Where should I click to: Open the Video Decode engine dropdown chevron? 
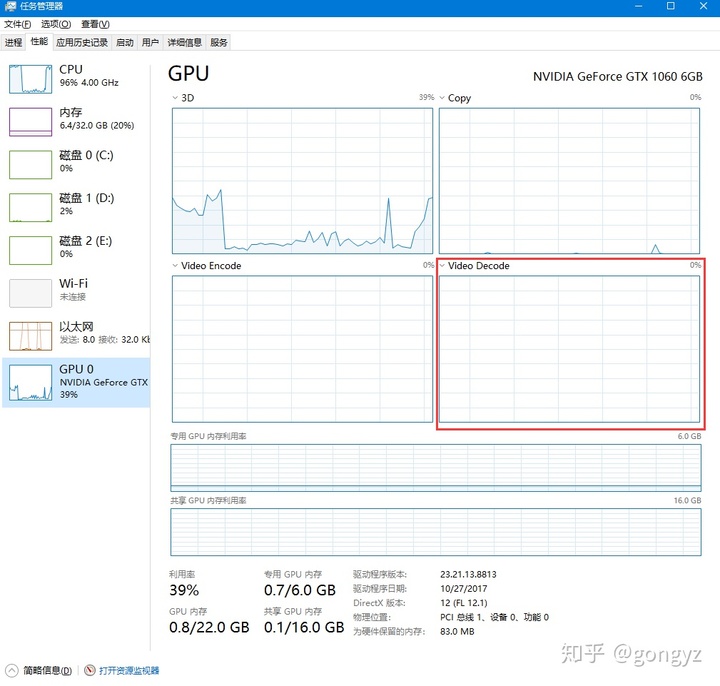point(442,265)
